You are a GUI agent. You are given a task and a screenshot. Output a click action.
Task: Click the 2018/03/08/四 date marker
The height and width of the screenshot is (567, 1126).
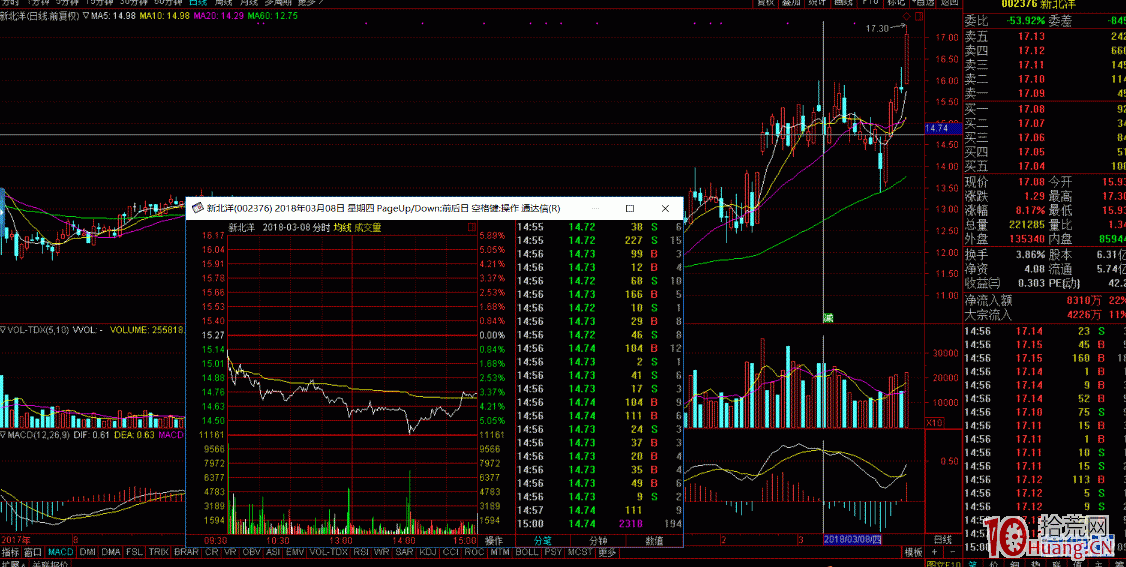point(852,539)
